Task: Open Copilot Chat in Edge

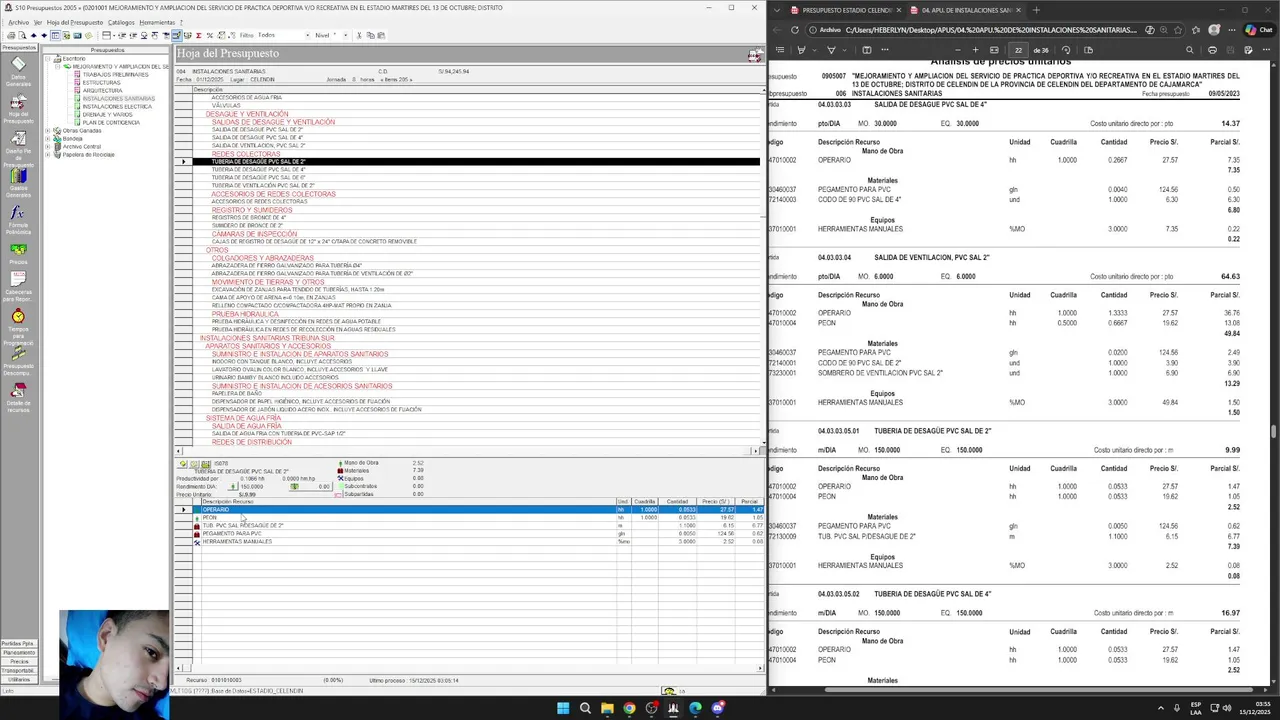Action: tap(1258, 30)
